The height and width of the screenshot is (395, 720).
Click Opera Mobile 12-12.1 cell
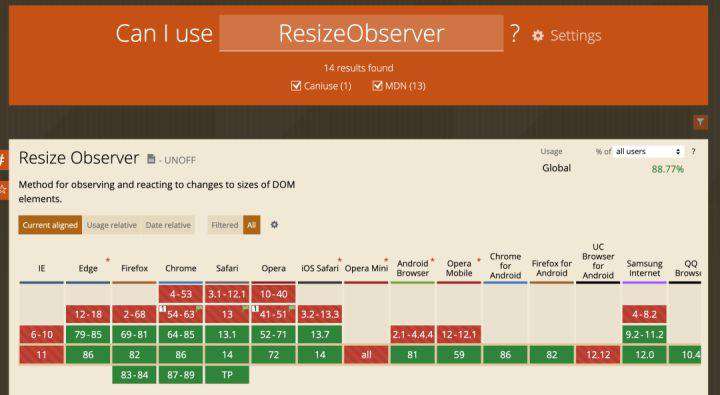459,334
